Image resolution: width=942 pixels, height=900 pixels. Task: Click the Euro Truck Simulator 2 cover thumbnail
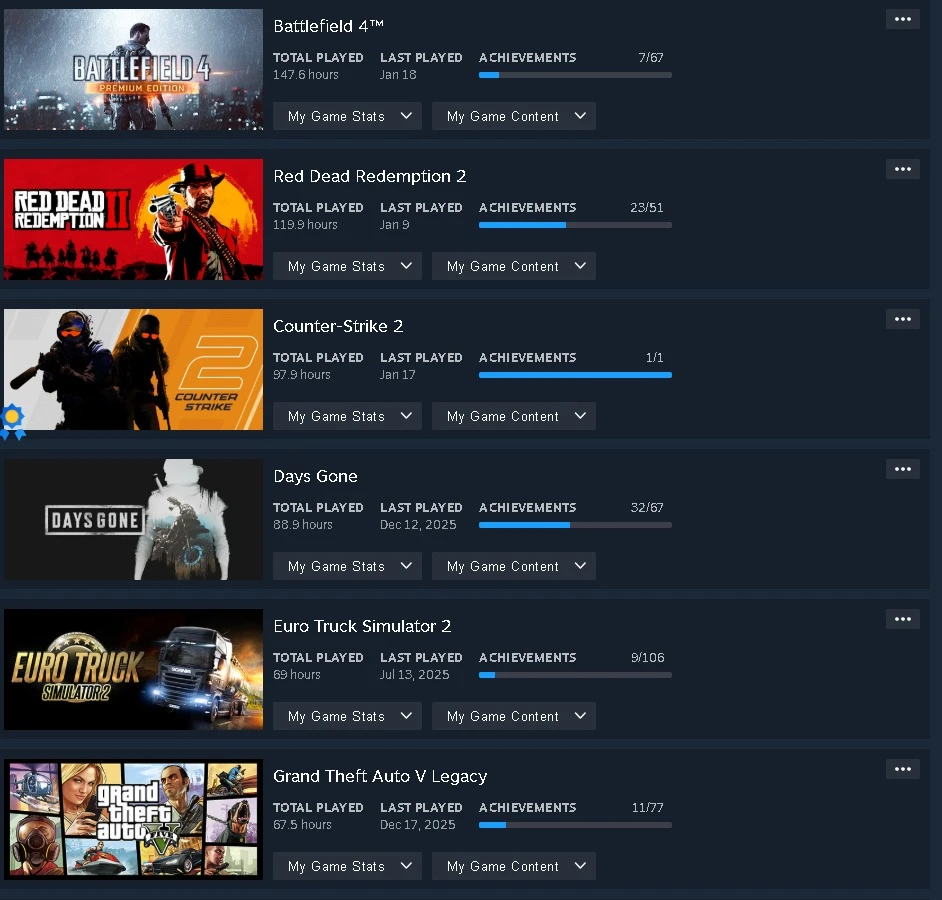tap(133, 669)
